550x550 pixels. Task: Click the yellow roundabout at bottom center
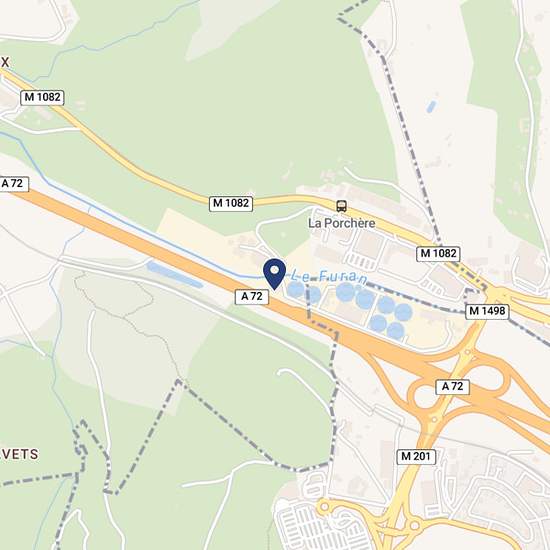click(324, 507)
